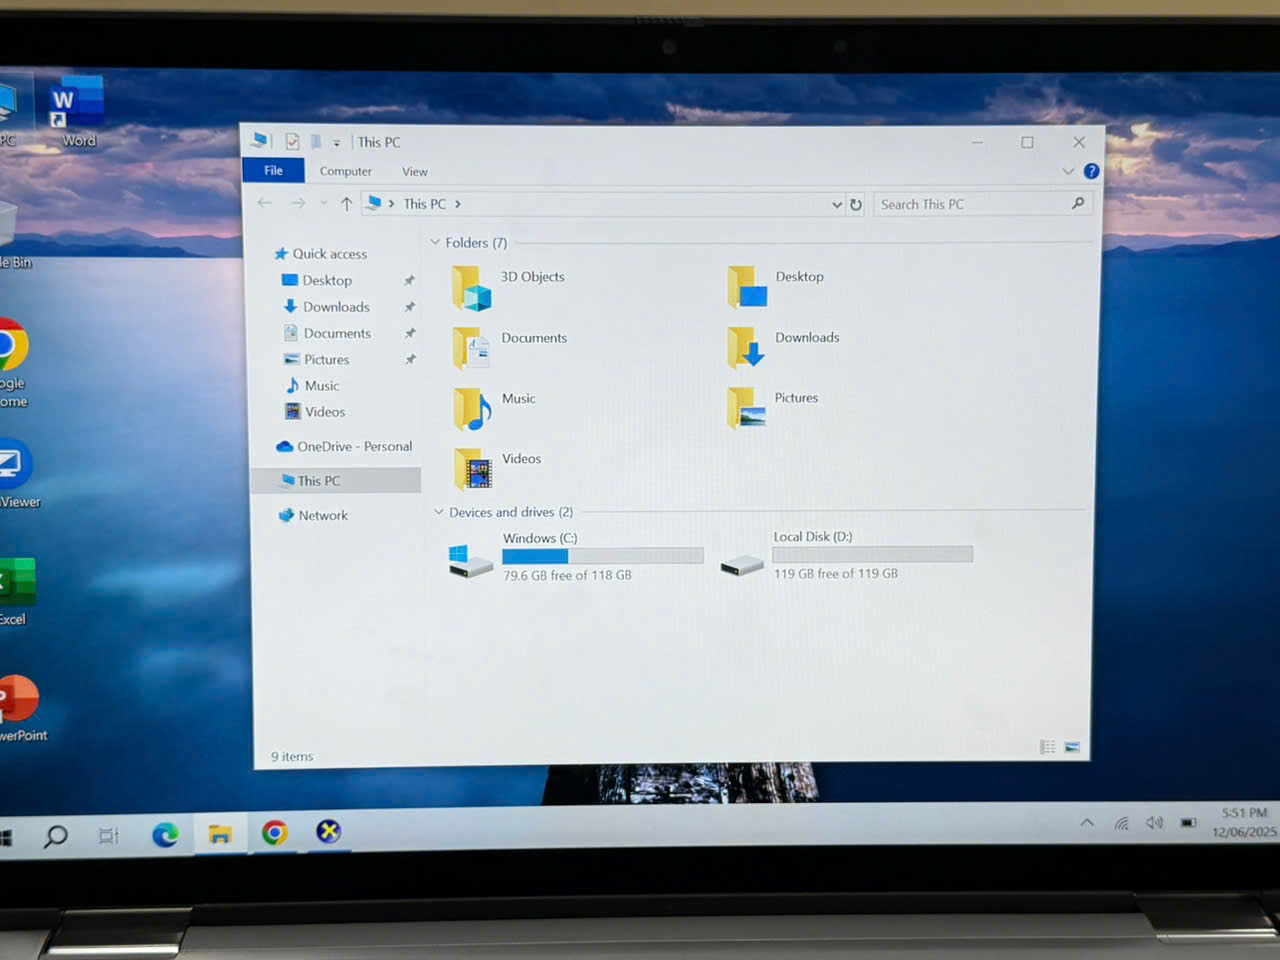
Task: Select Videos in the navigation pane
Action: [325, 412]
